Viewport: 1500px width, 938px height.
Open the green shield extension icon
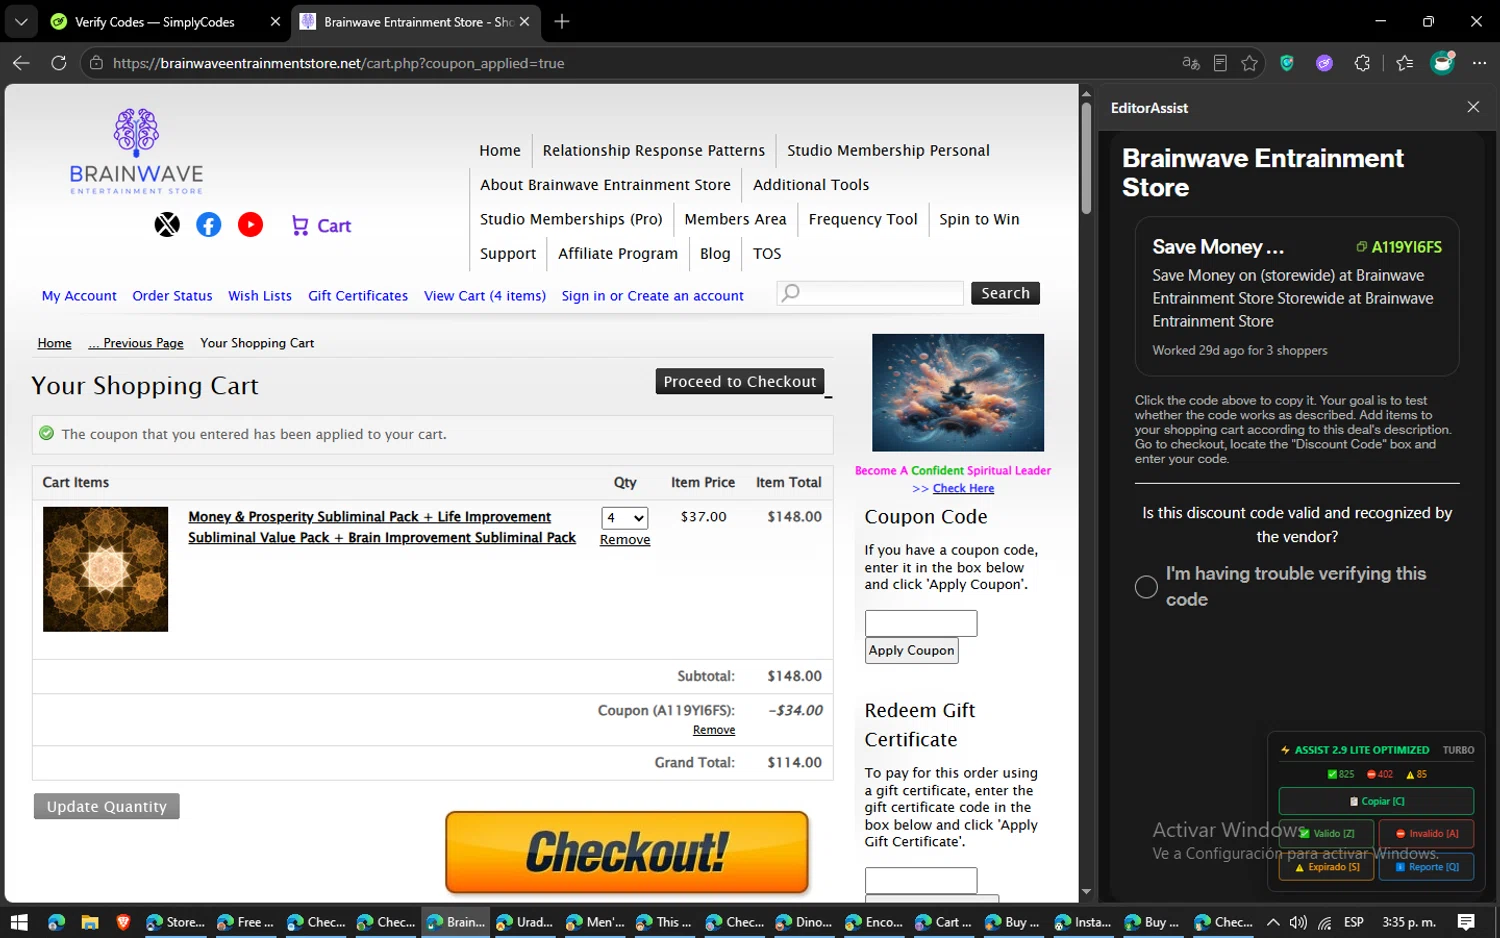(1287, 63)
